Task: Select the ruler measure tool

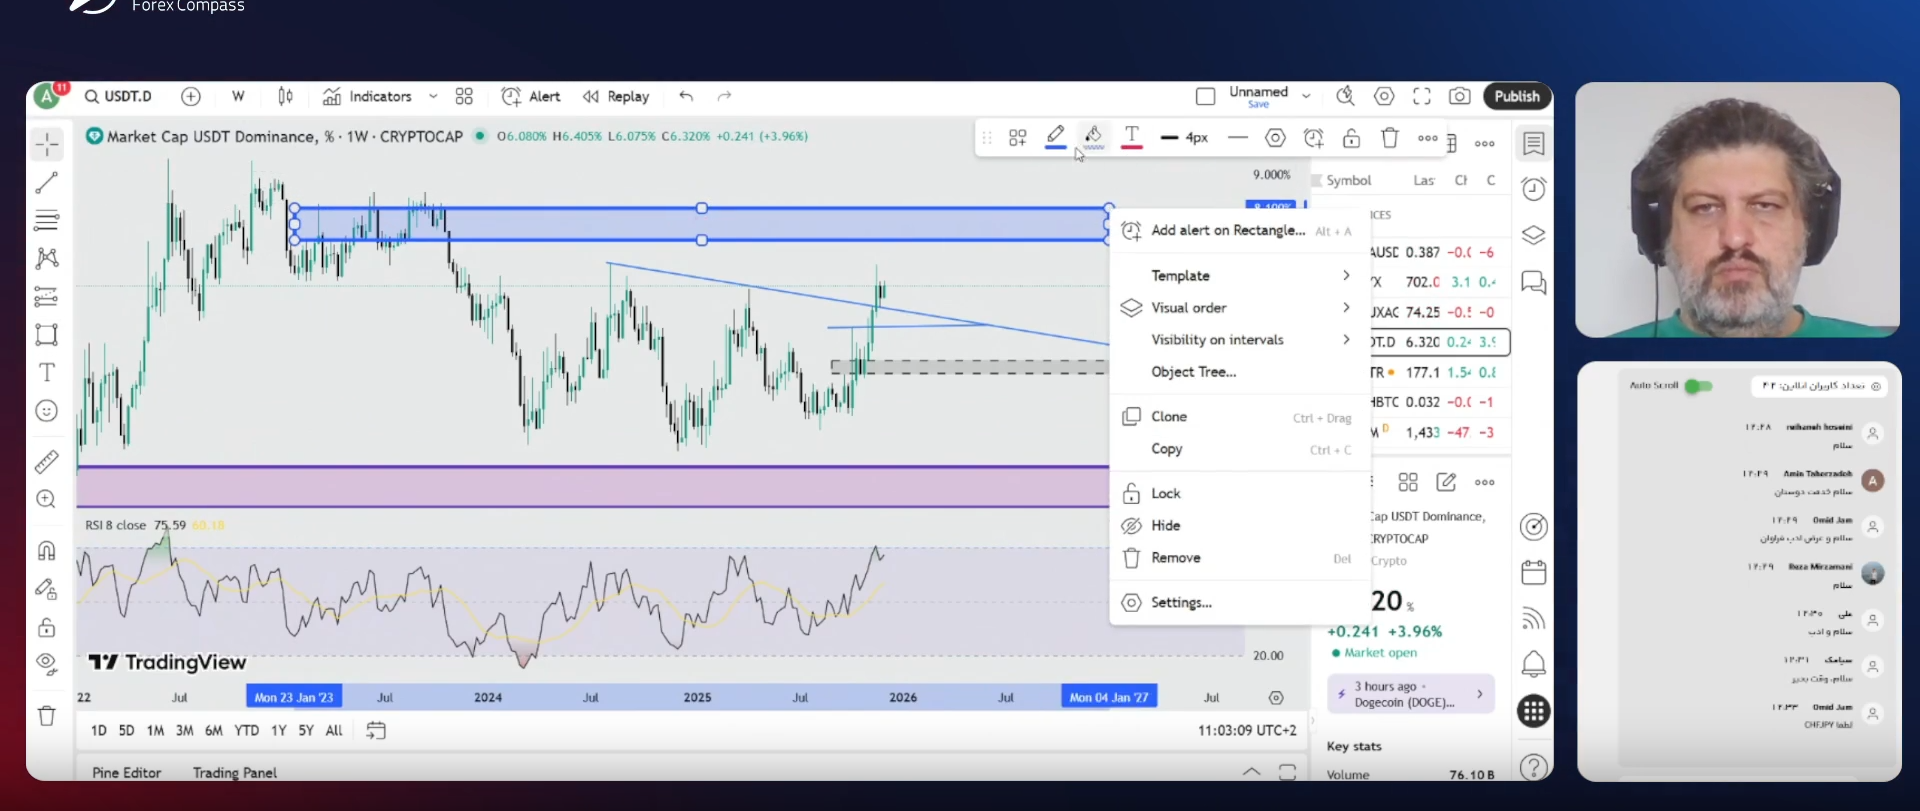Action: 47,462
